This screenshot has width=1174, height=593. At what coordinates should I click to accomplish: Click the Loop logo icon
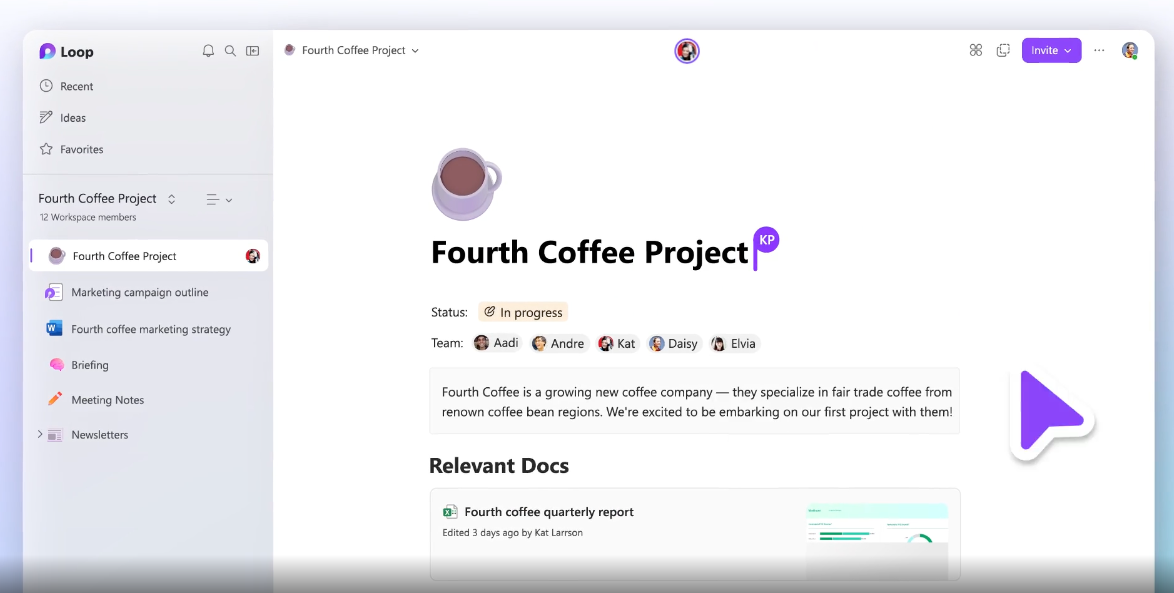pyautogui.click(x=47, y=51)
